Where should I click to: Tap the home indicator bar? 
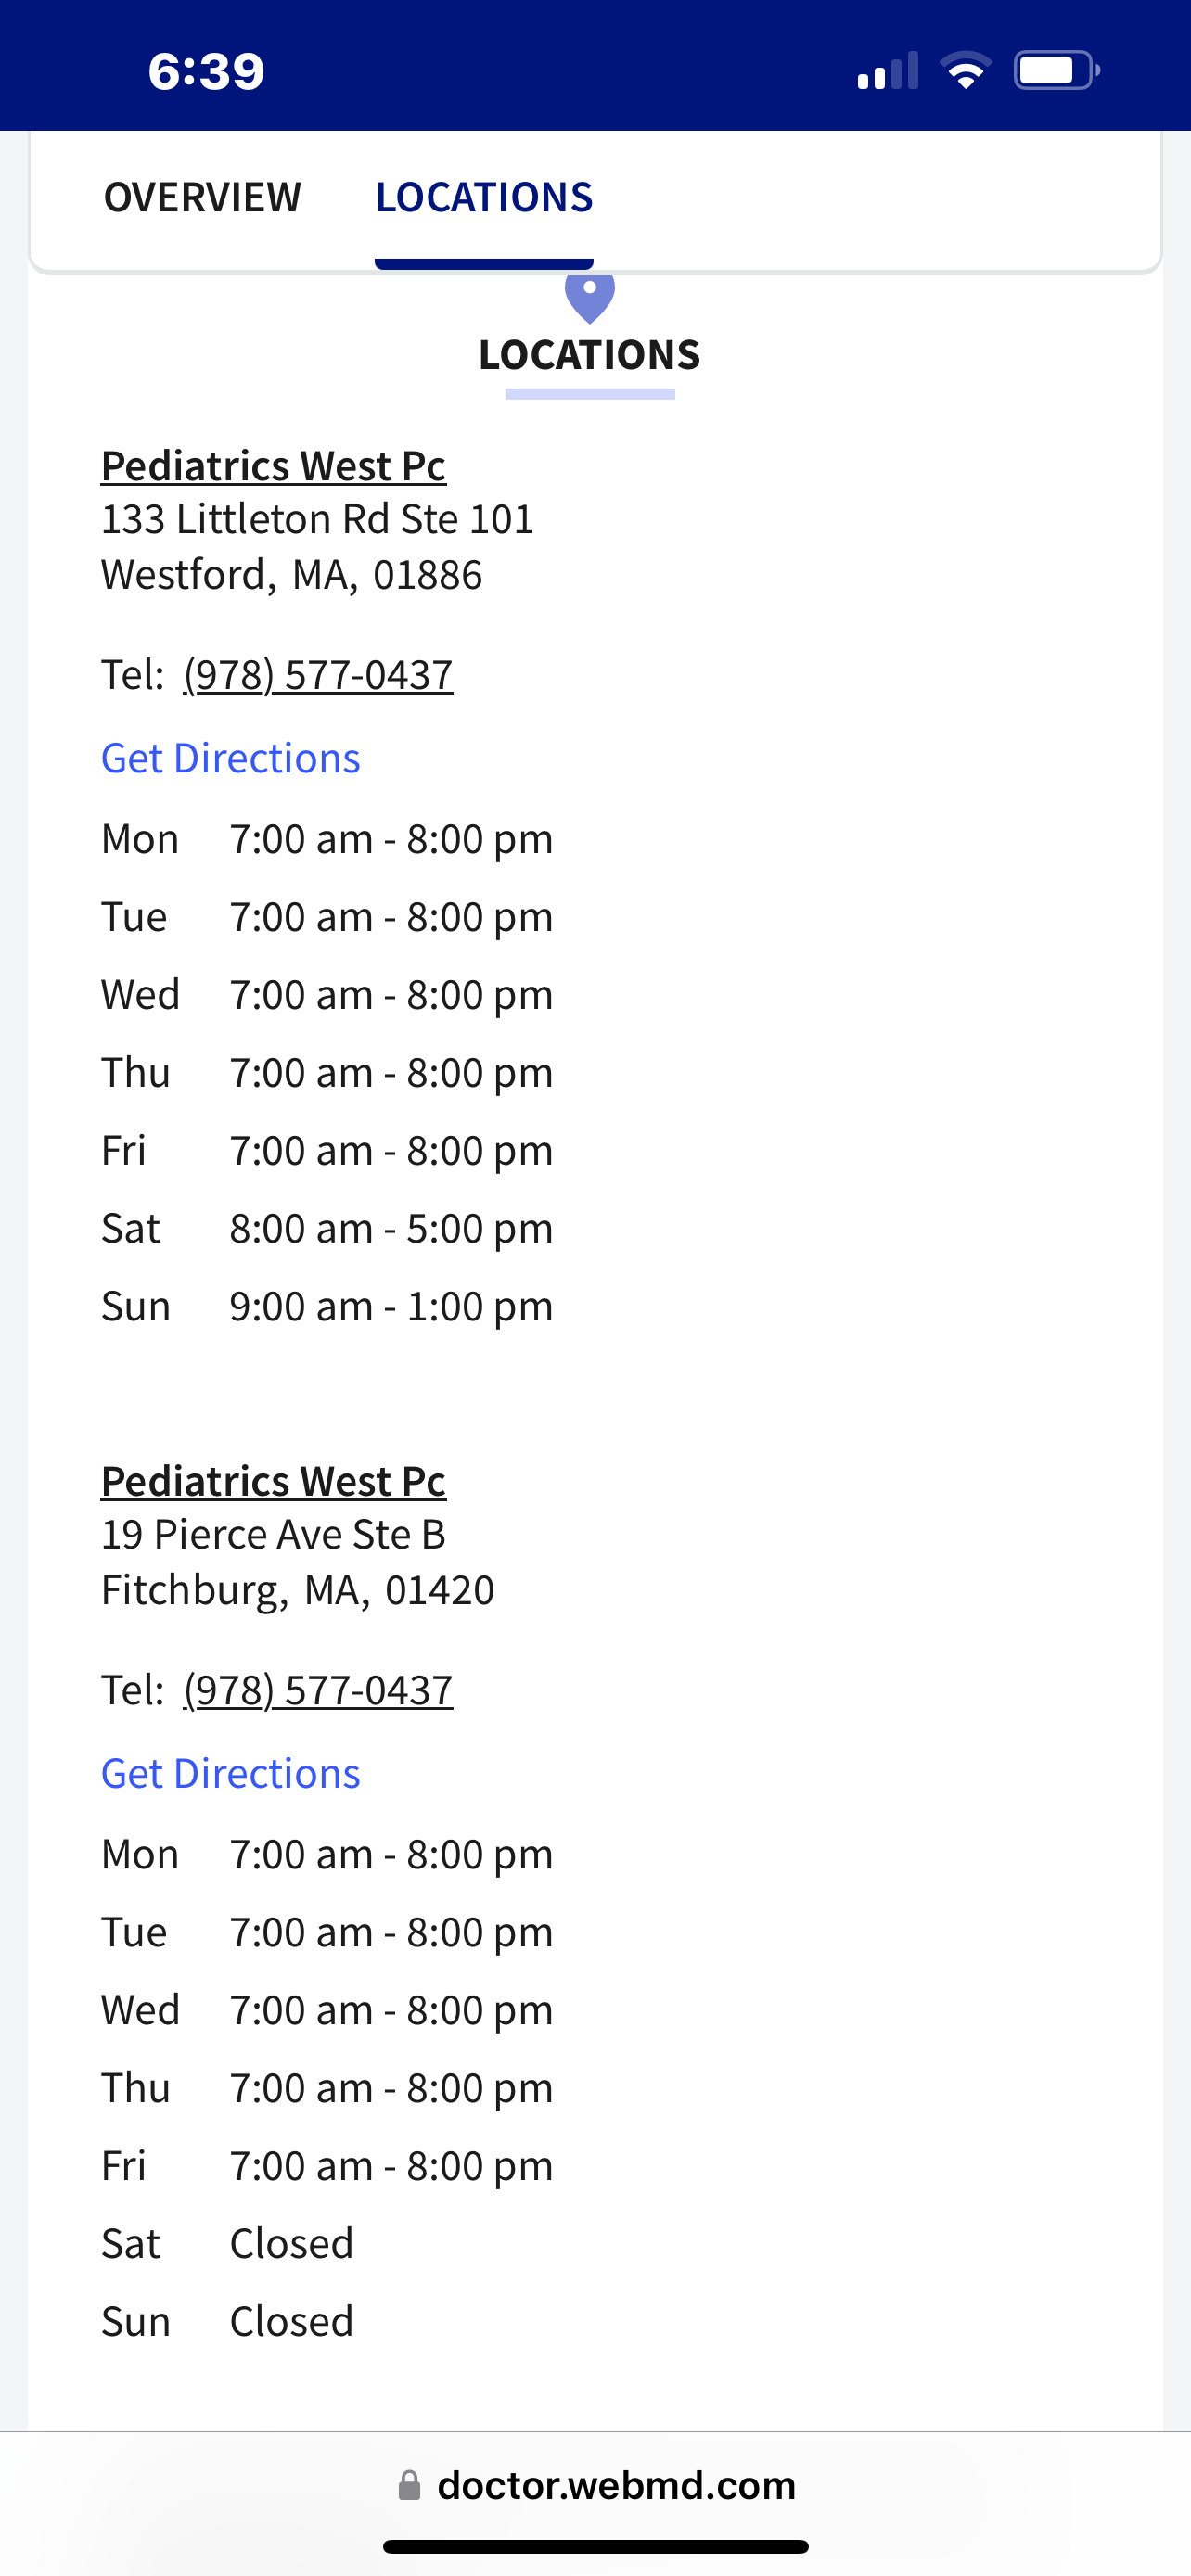point(595,2546)
